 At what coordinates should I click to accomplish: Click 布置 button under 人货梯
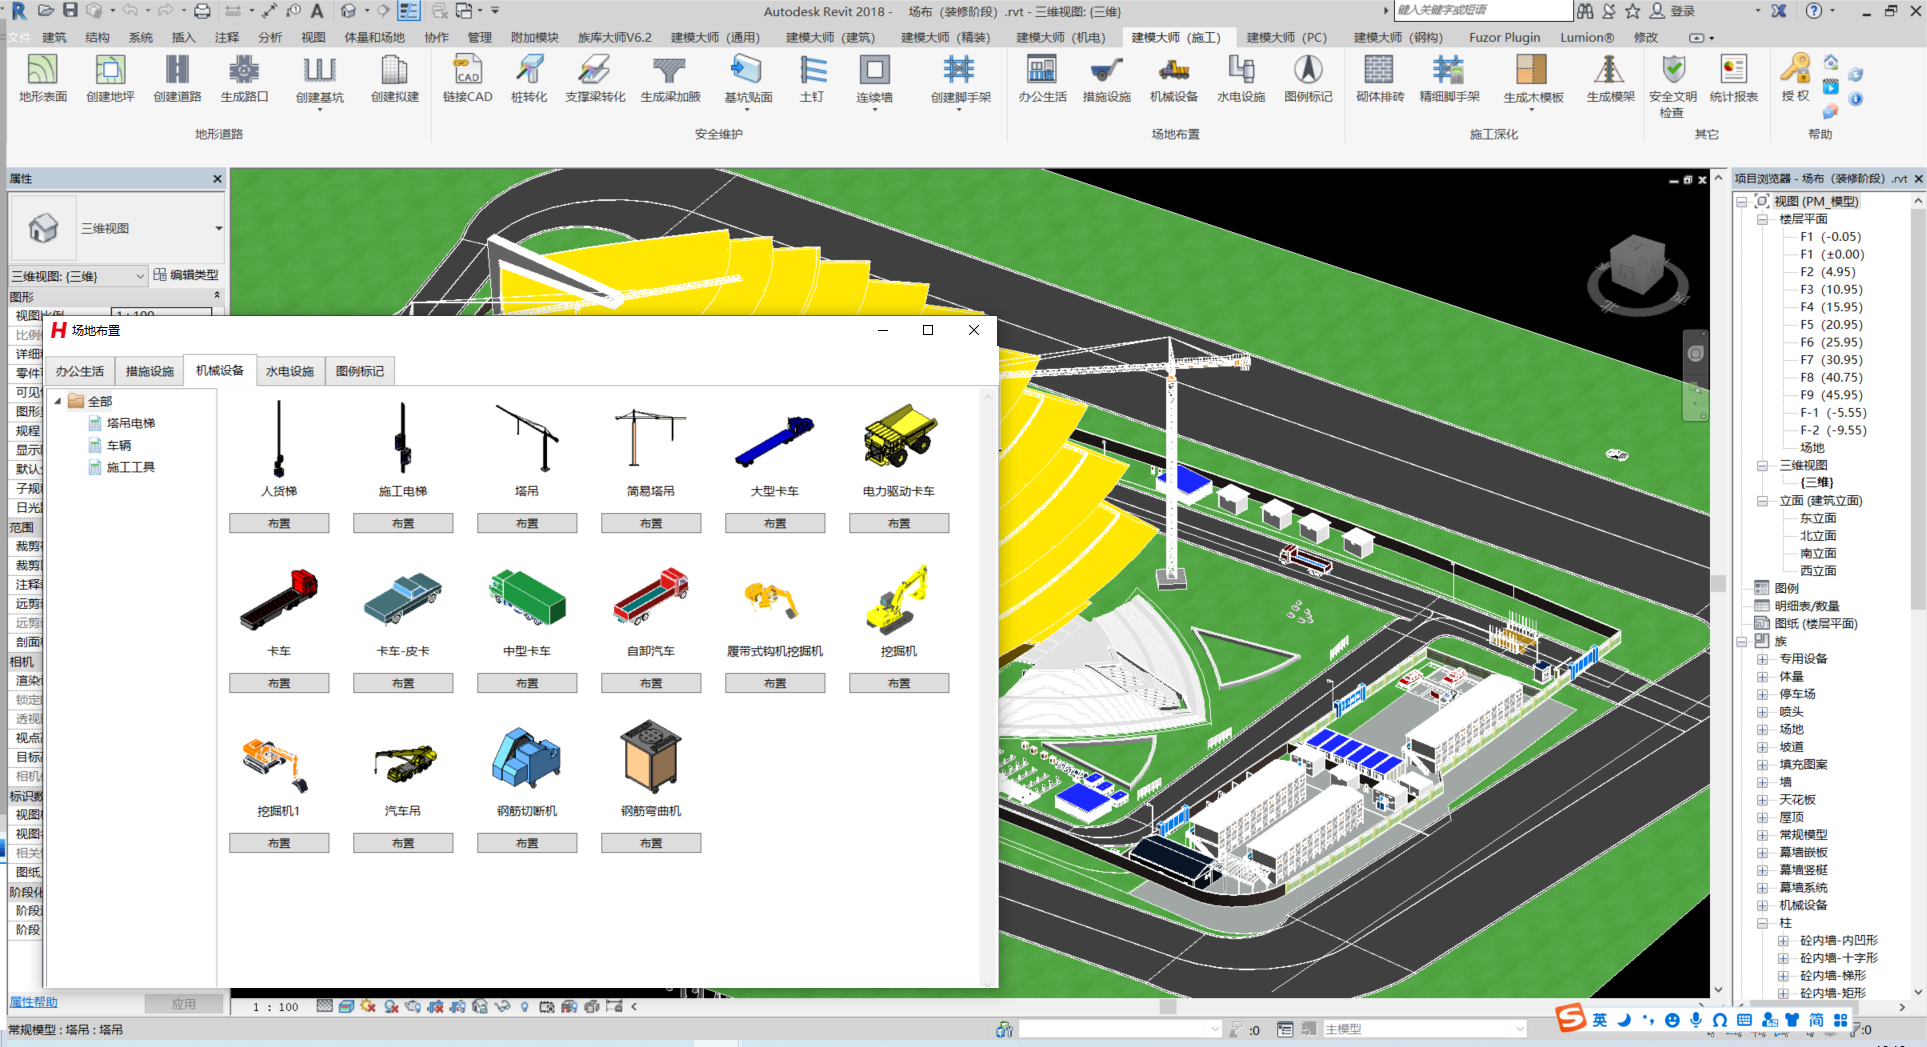[x=279, y=523]
